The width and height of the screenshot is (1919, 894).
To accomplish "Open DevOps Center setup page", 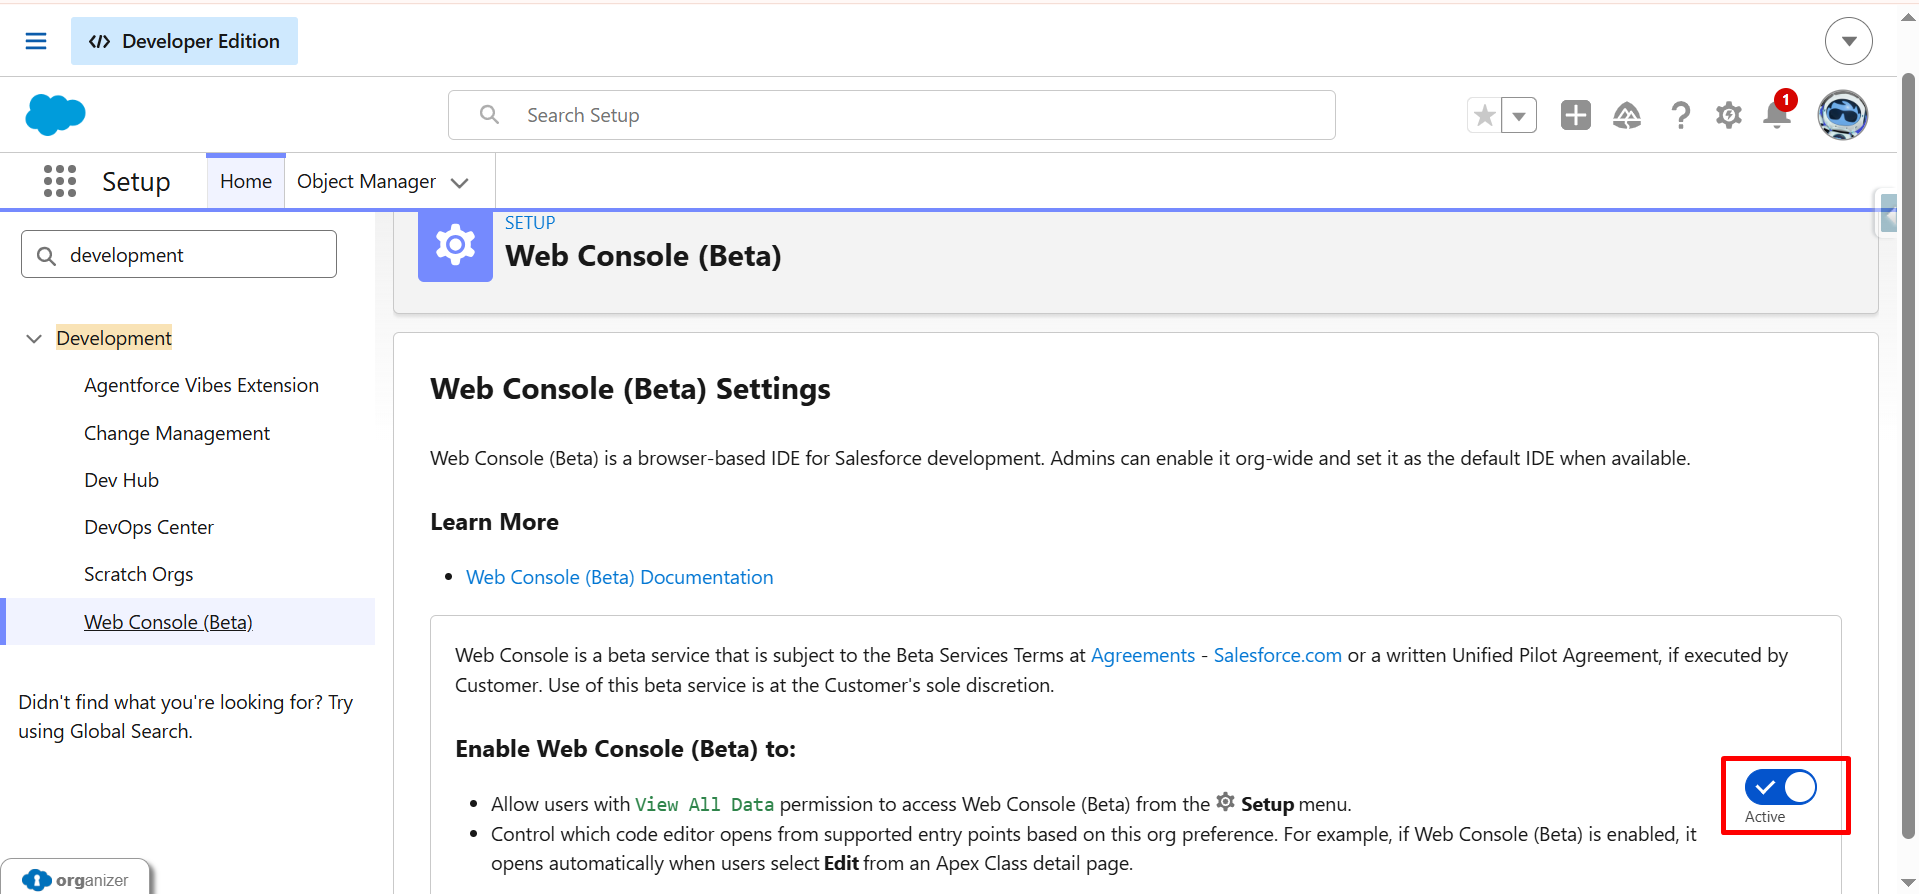I will (149, 527).
